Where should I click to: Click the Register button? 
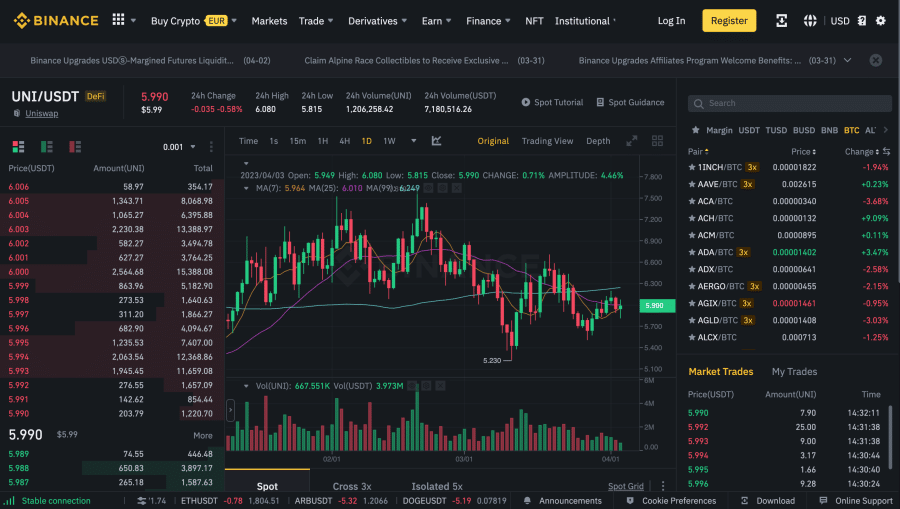[x=729, y=21]
